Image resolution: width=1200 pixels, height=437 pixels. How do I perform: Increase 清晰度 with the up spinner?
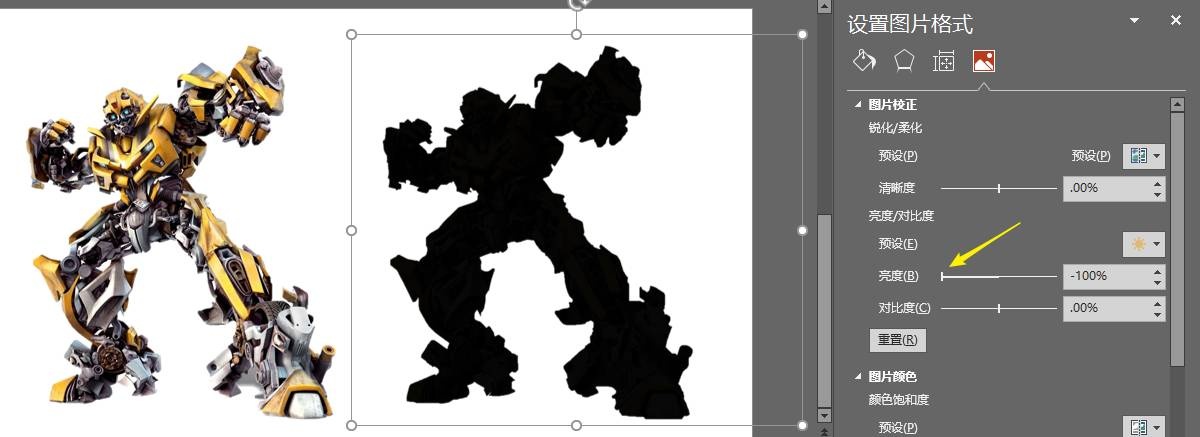(1158, 183)
